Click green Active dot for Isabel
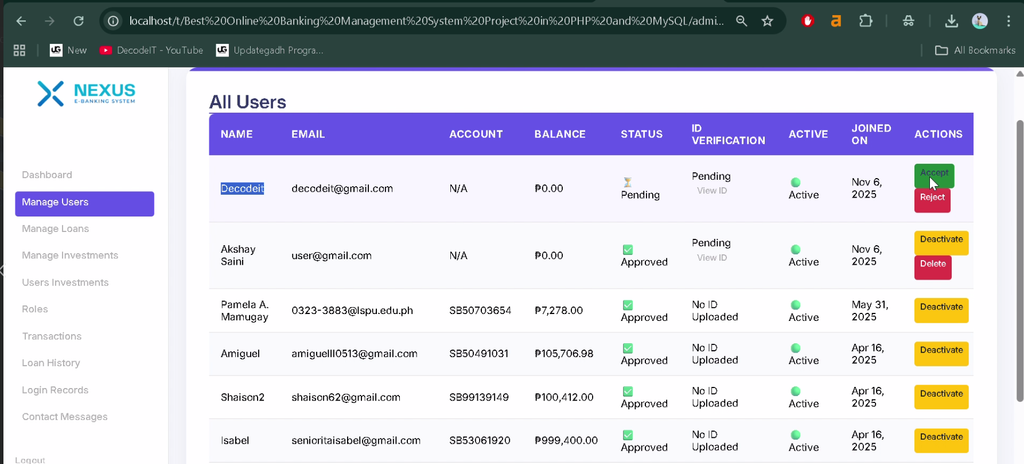The height and width of the screenshot is (464, 1024). [x=795, y=435]
